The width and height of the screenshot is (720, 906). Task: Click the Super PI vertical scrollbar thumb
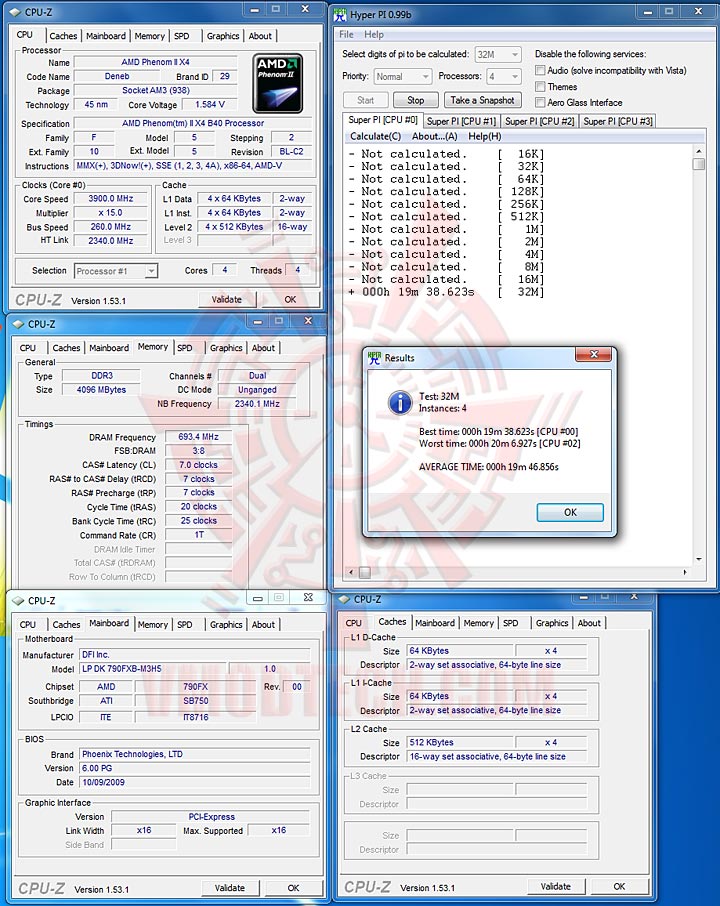click(x=699, y=164)
